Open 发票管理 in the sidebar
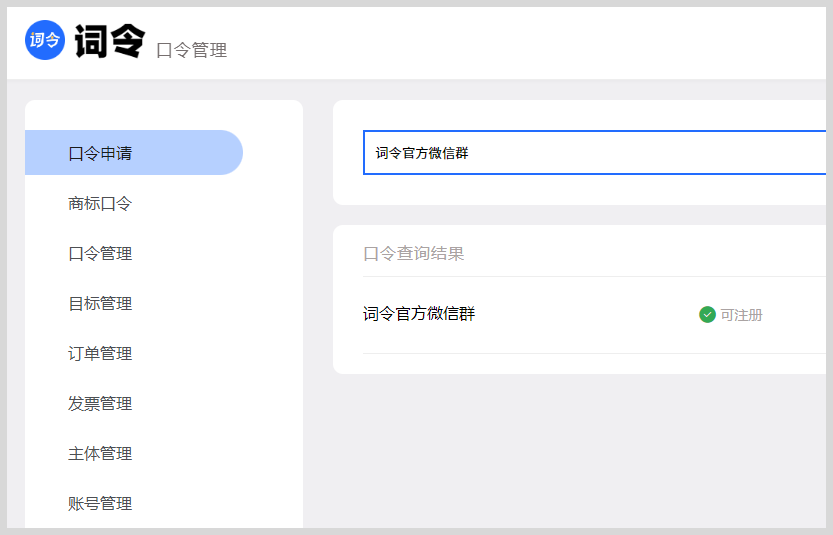The width and height of the screenshot is (833, 535). [x=100, y=403]
